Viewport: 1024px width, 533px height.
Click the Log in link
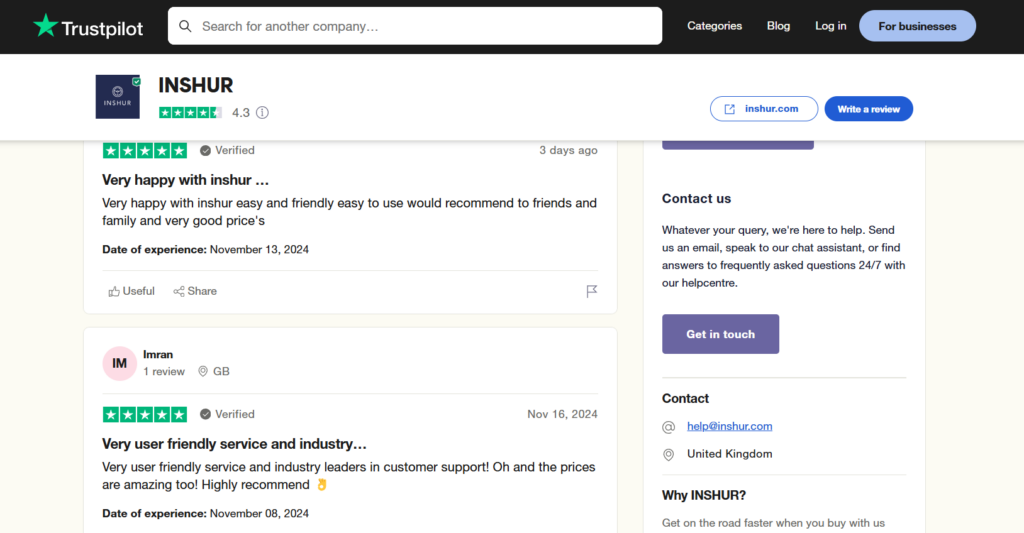(830, 26)
